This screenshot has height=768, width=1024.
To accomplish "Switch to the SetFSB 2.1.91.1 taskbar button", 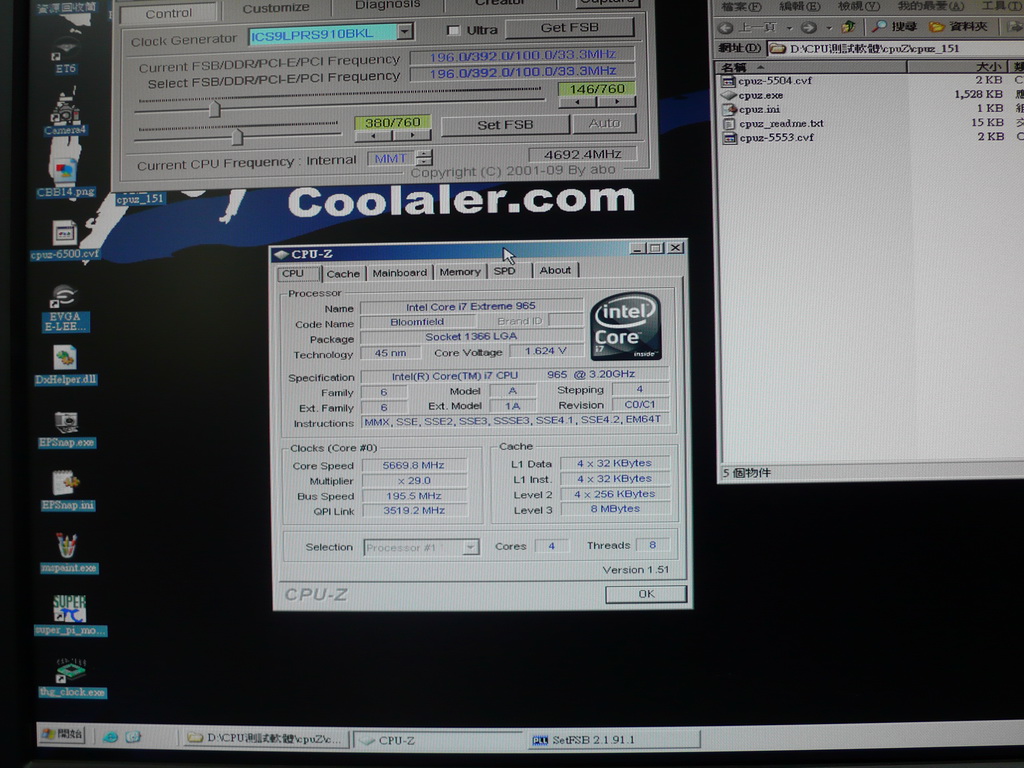I will coord(613,740).
